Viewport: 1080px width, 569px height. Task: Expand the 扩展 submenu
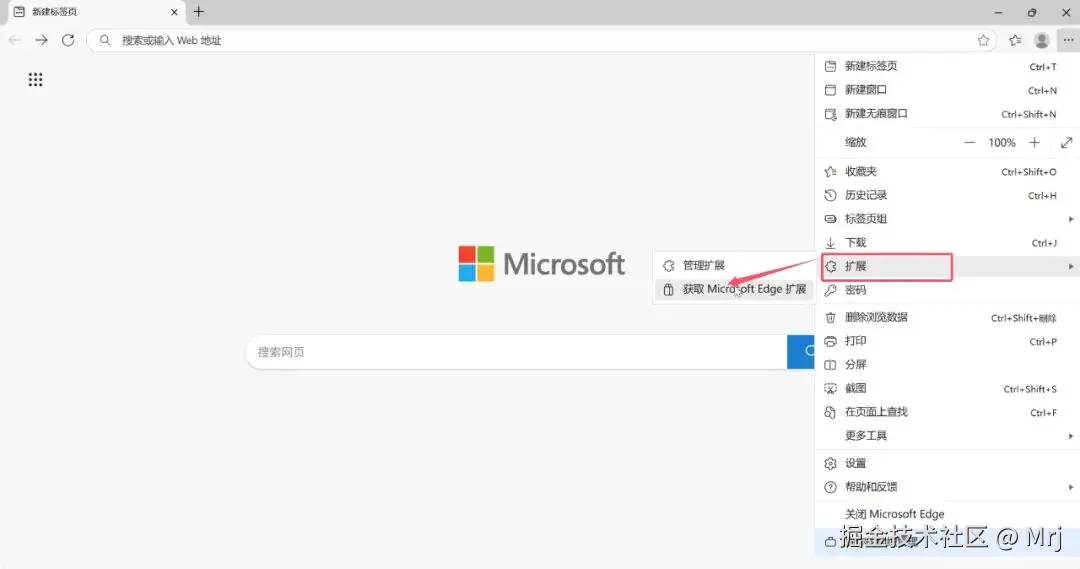point(947,267)
